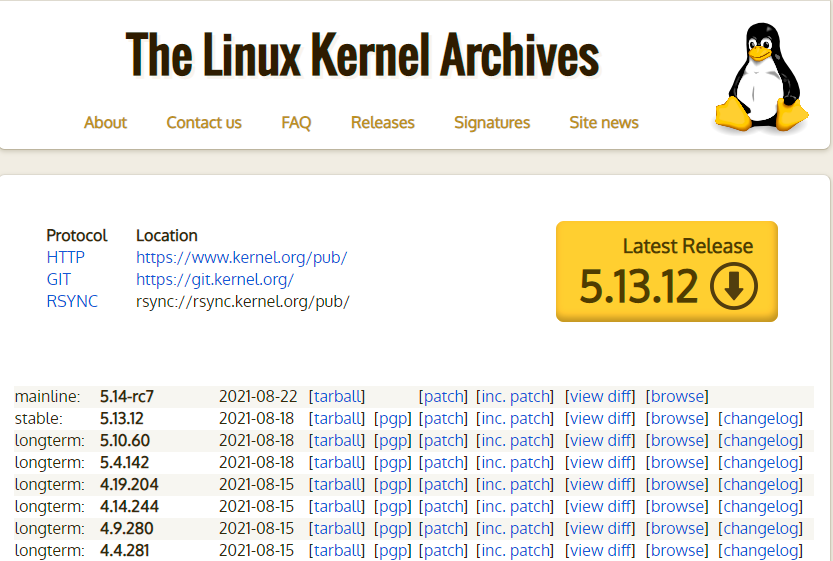
Task: Open inc. patch for longterm 5.4.142
Action: coord(515,463)
